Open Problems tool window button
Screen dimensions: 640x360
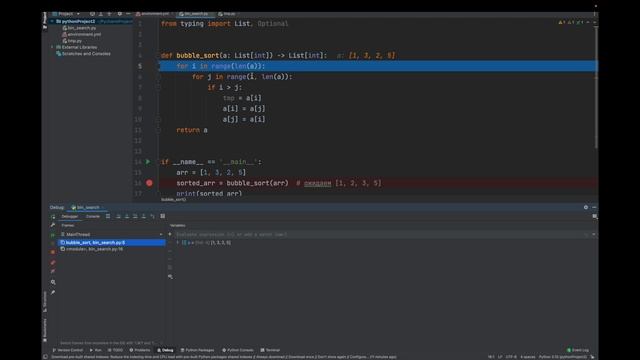140,350
